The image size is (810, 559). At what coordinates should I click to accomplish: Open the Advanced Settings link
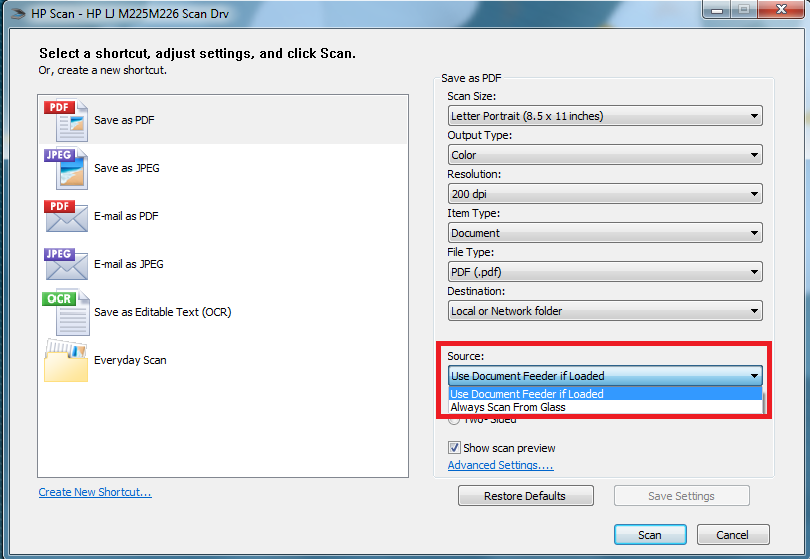click(x=500, y=465)
